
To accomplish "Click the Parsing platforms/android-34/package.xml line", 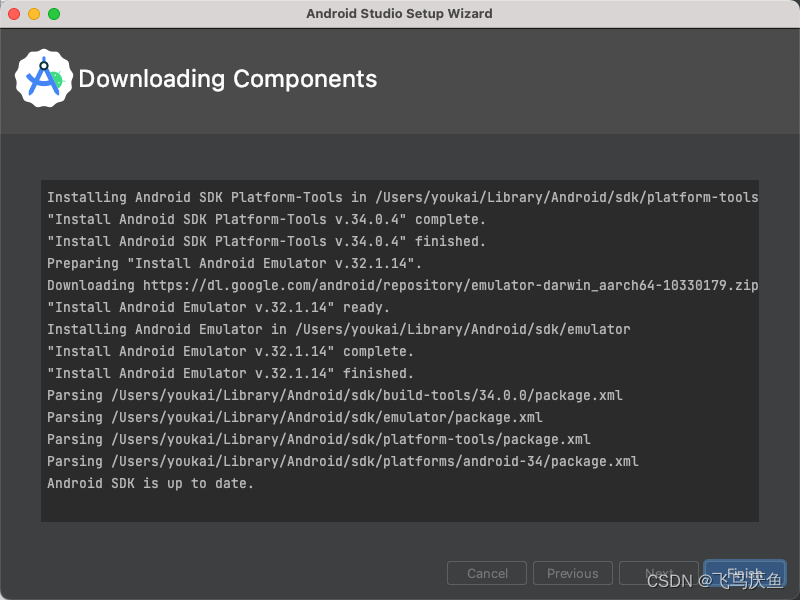I will click(342, 461).
